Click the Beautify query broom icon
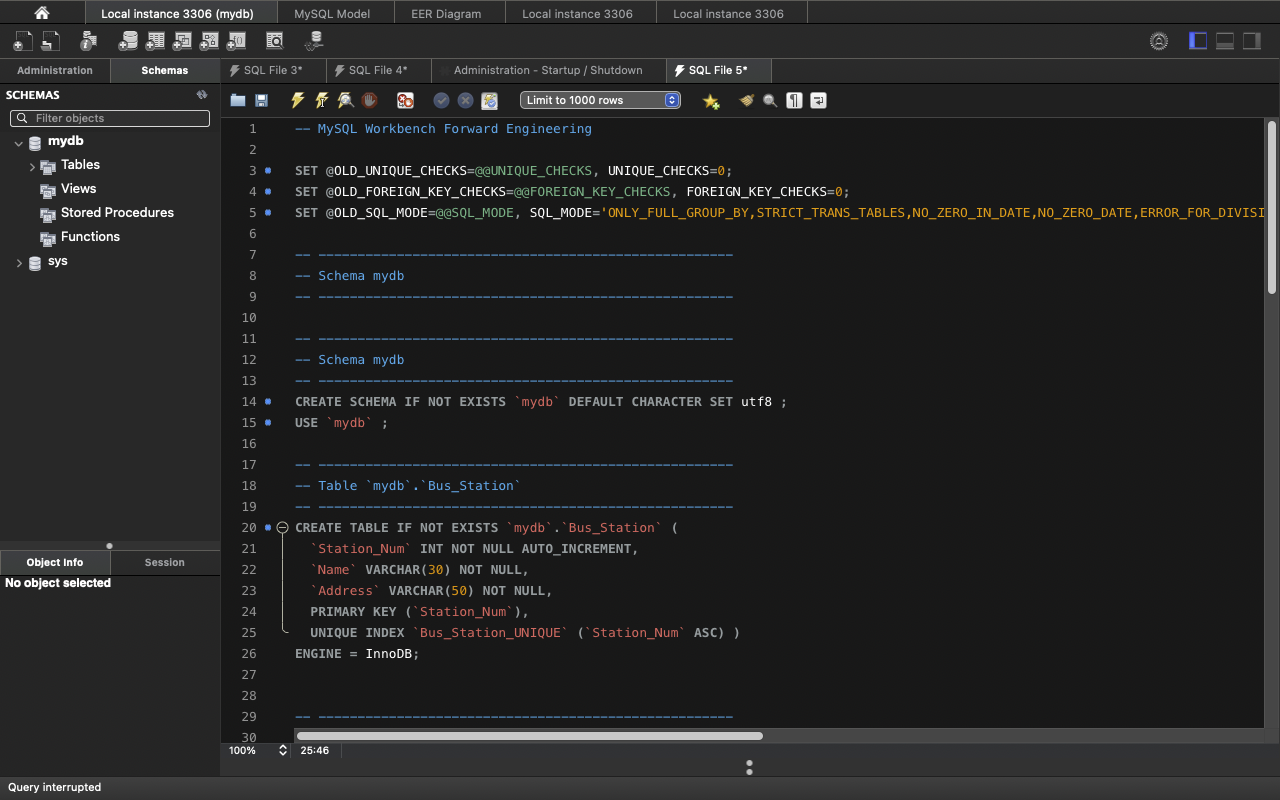The height and width of the screenshot is (800, 1280). (x=746, y=100)
